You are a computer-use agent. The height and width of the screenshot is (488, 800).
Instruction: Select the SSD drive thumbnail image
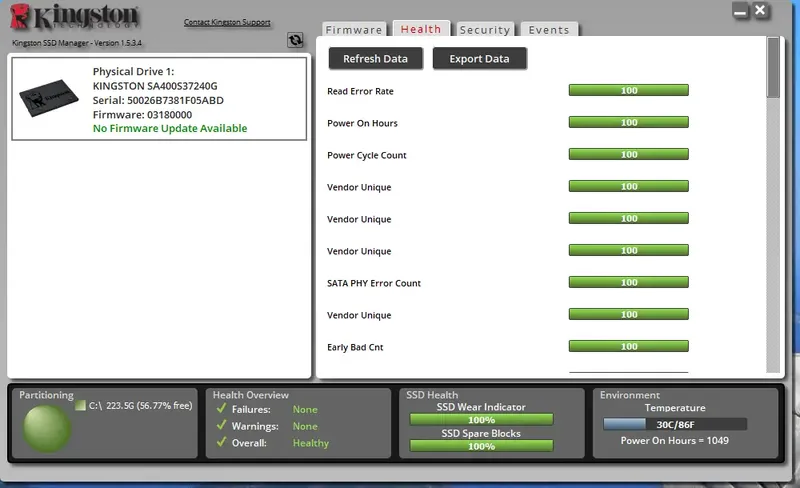point(48,97)
